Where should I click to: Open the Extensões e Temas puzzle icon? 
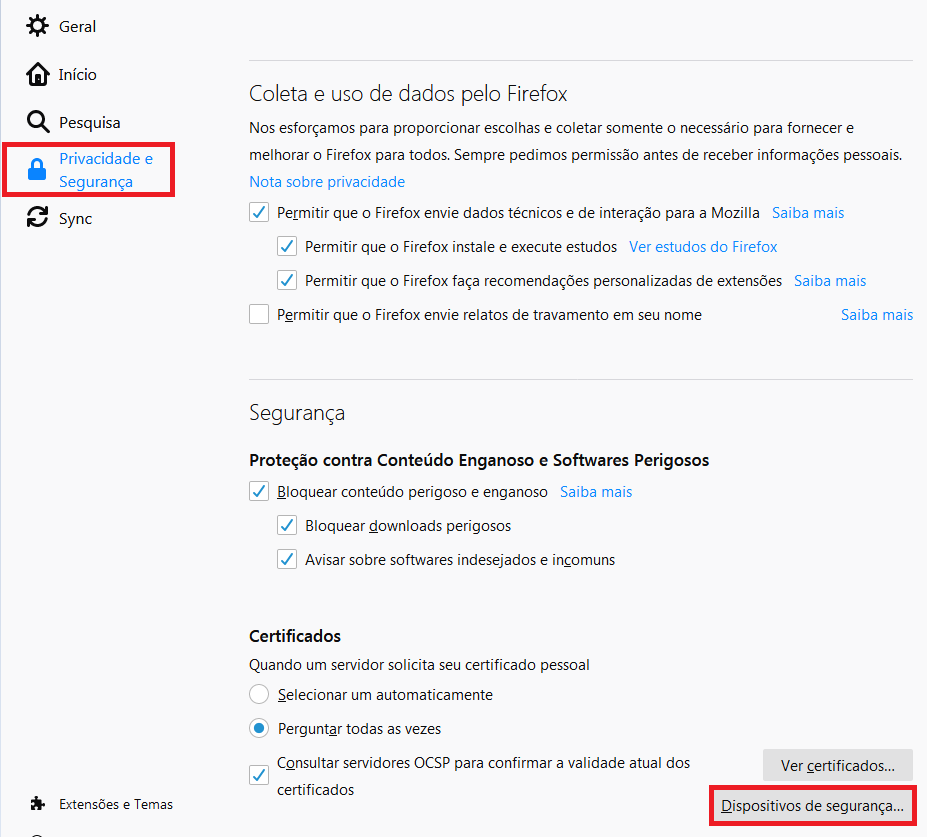[x=38, y=803]
